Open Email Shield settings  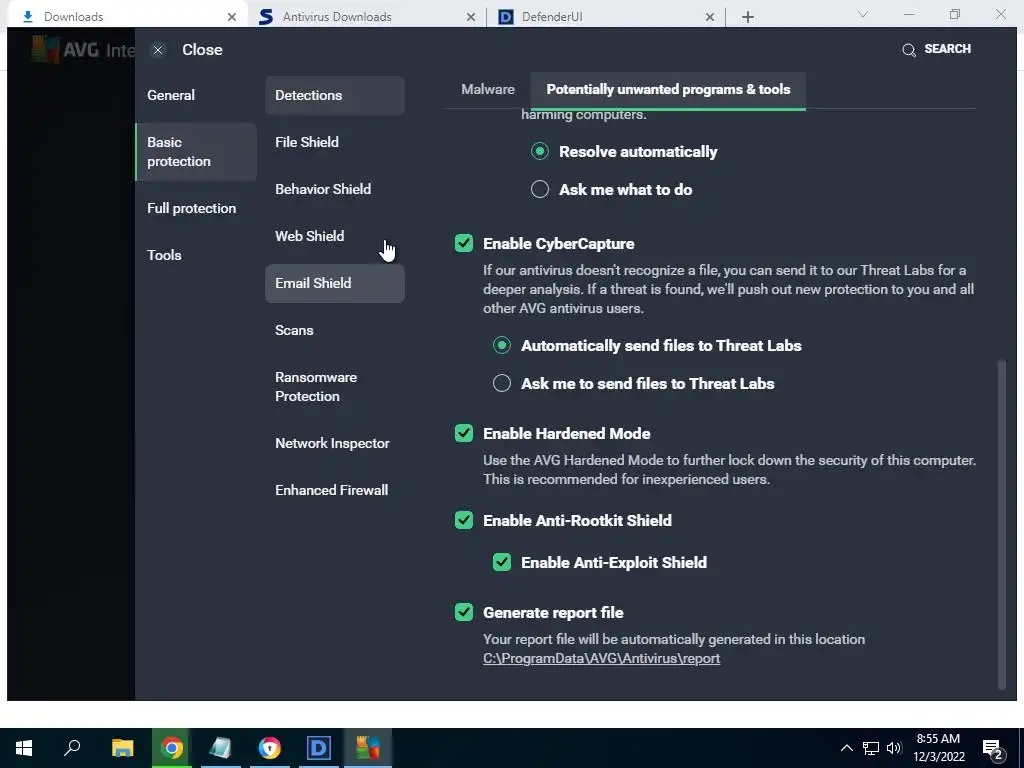tap(334, 283)
